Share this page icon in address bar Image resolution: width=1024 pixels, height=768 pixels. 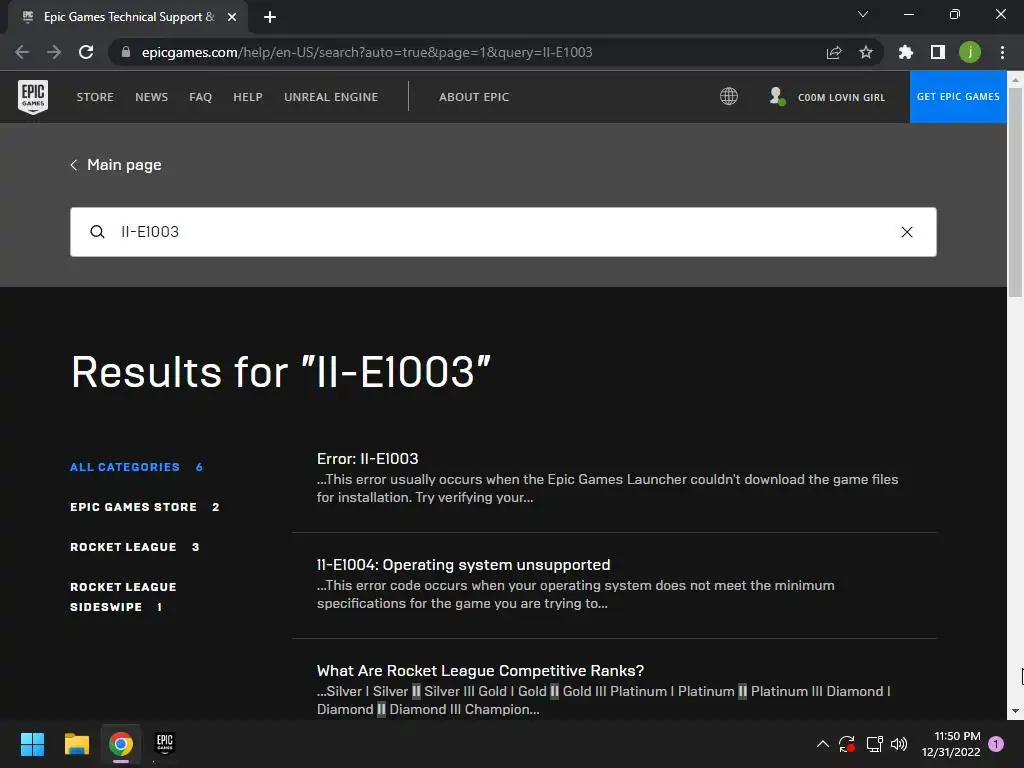[x=834, y=52]
